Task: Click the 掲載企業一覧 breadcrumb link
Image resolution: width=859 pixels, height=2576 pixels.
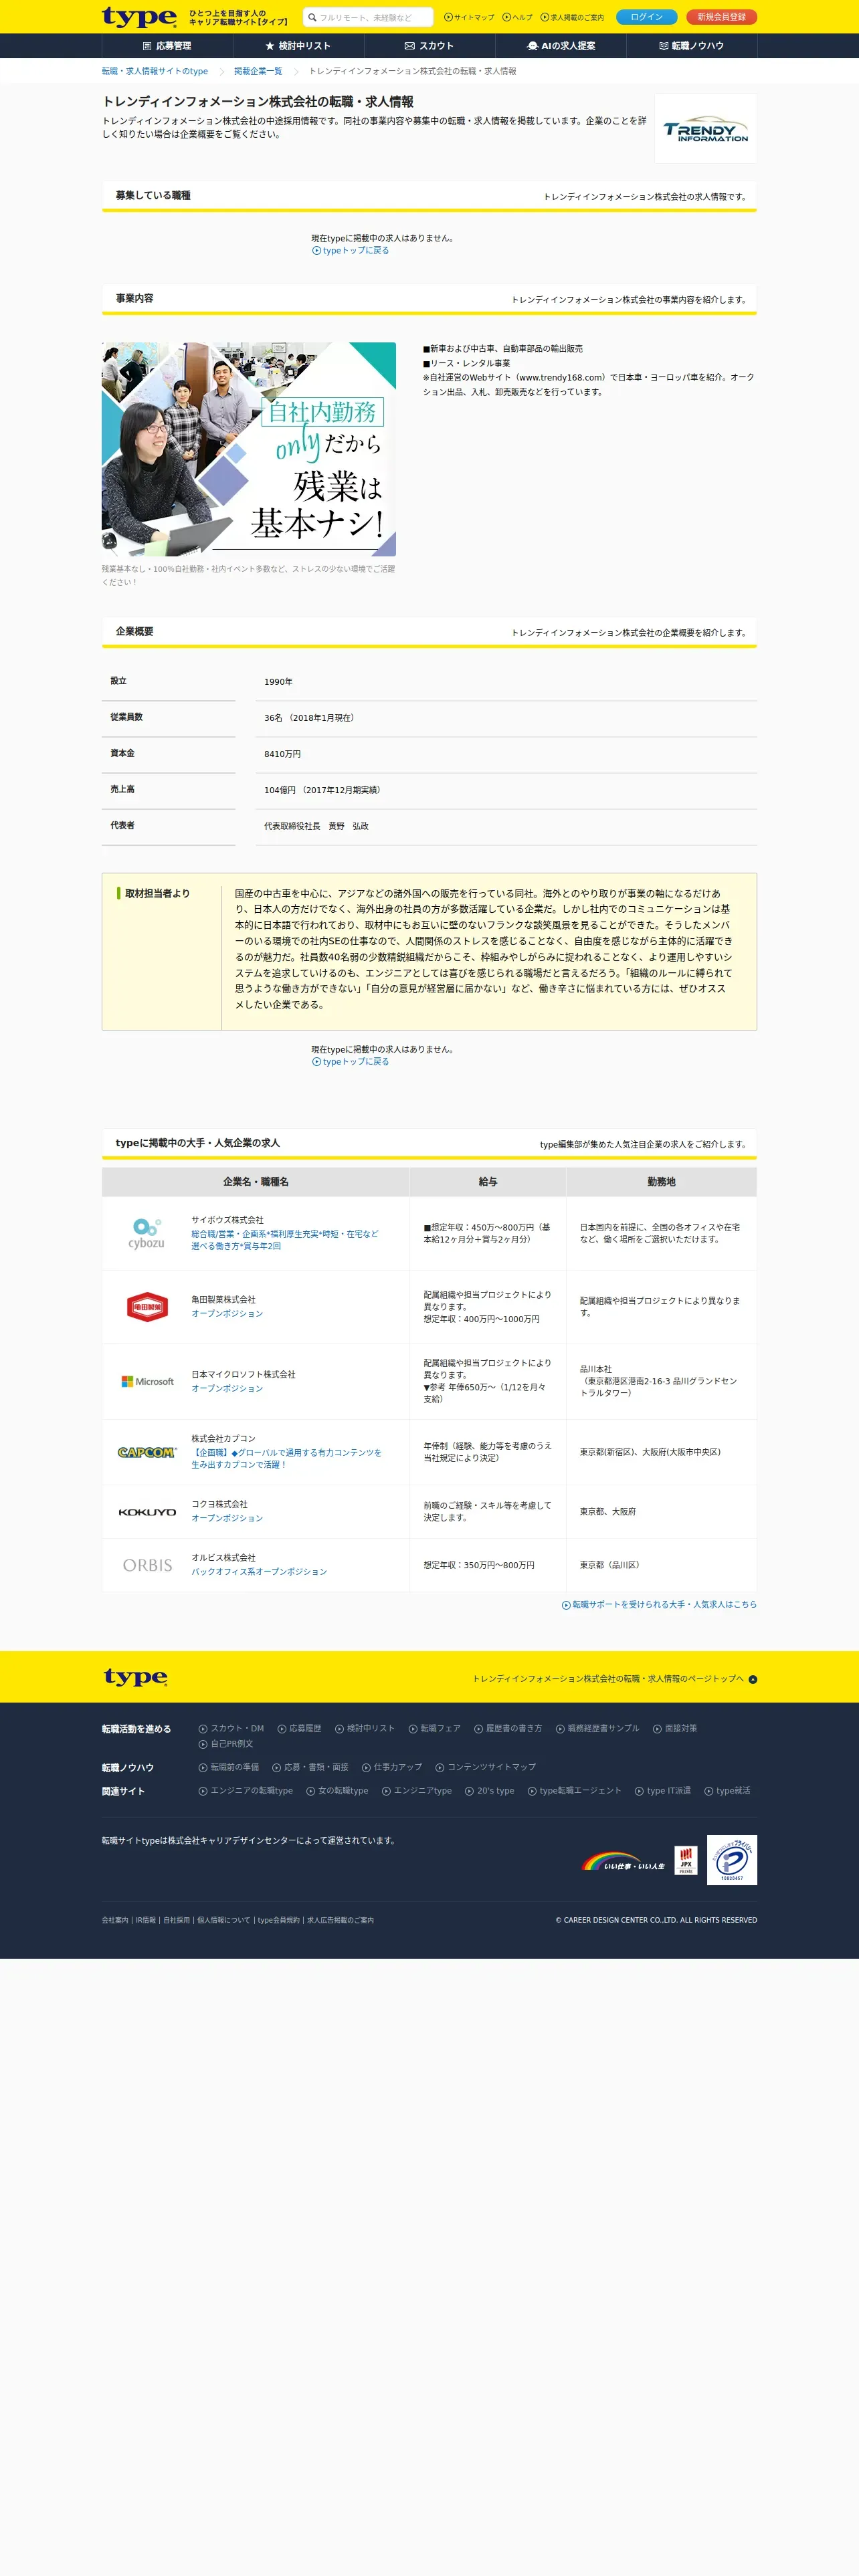Action: [x=258, y=71]
